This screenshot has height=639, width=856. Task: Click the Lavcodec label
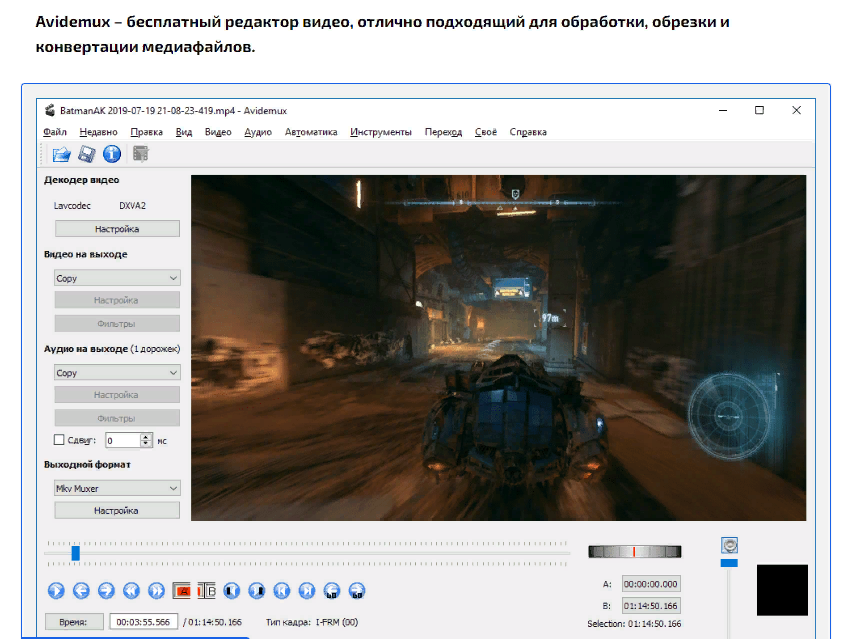pos(72,206)
